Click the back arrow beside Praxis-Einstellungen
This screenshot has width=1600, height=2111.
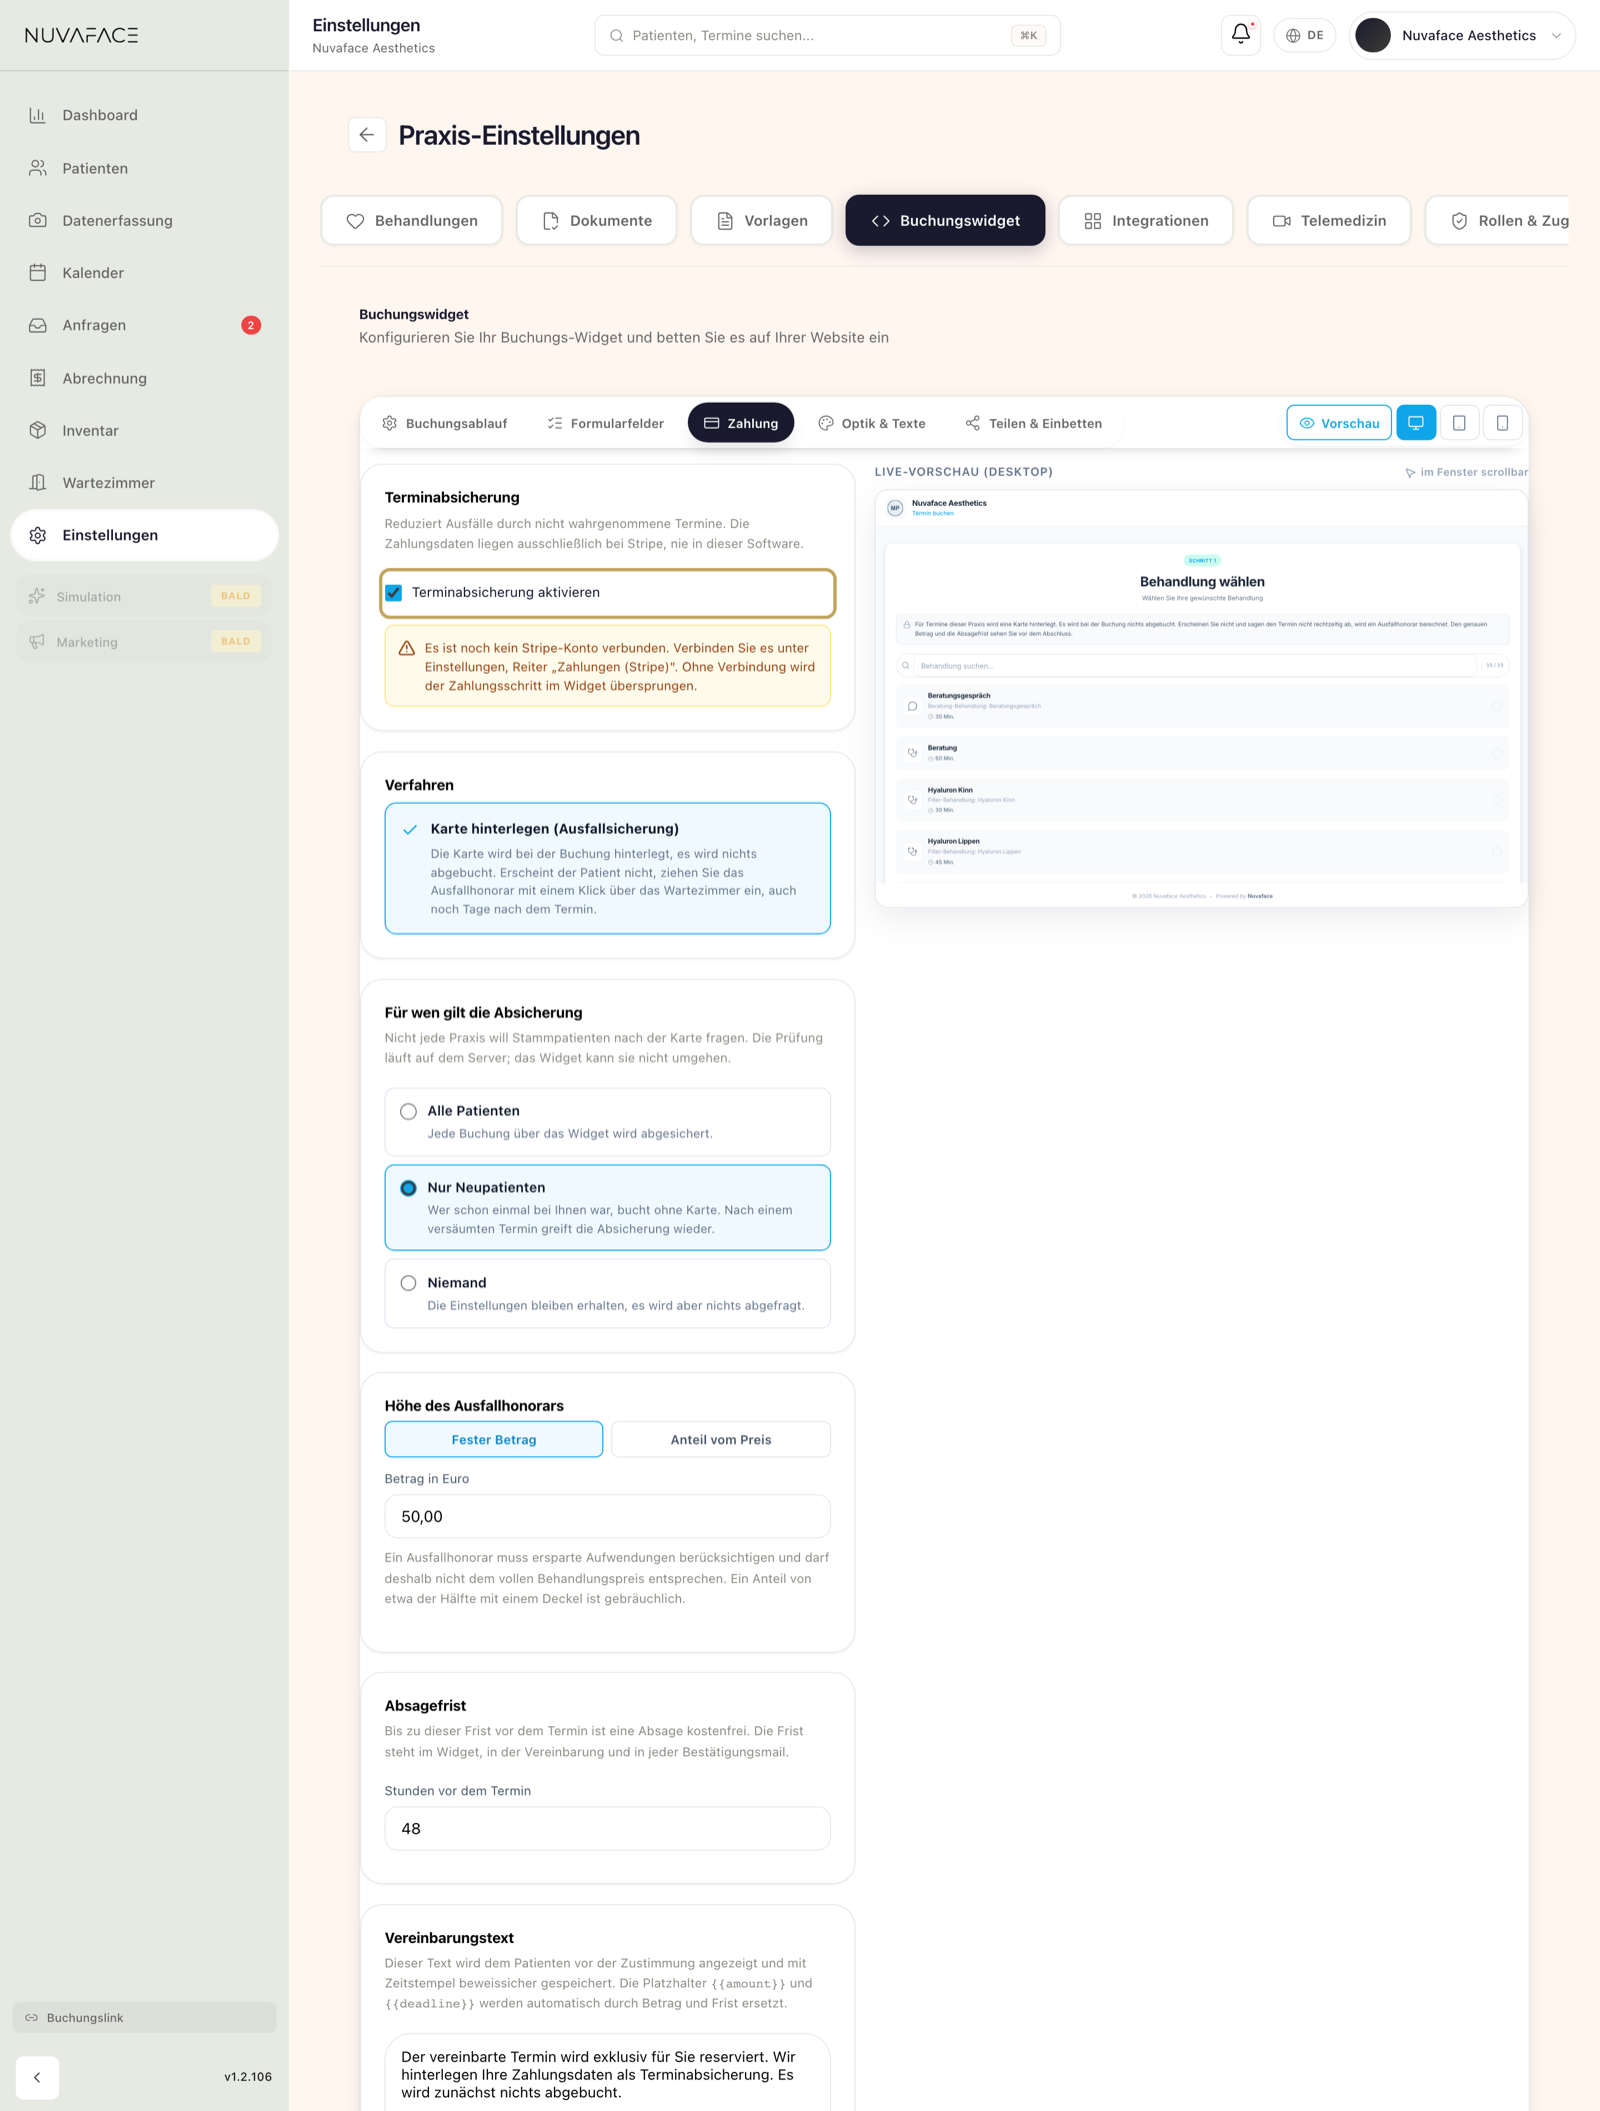tap(367, 135)
